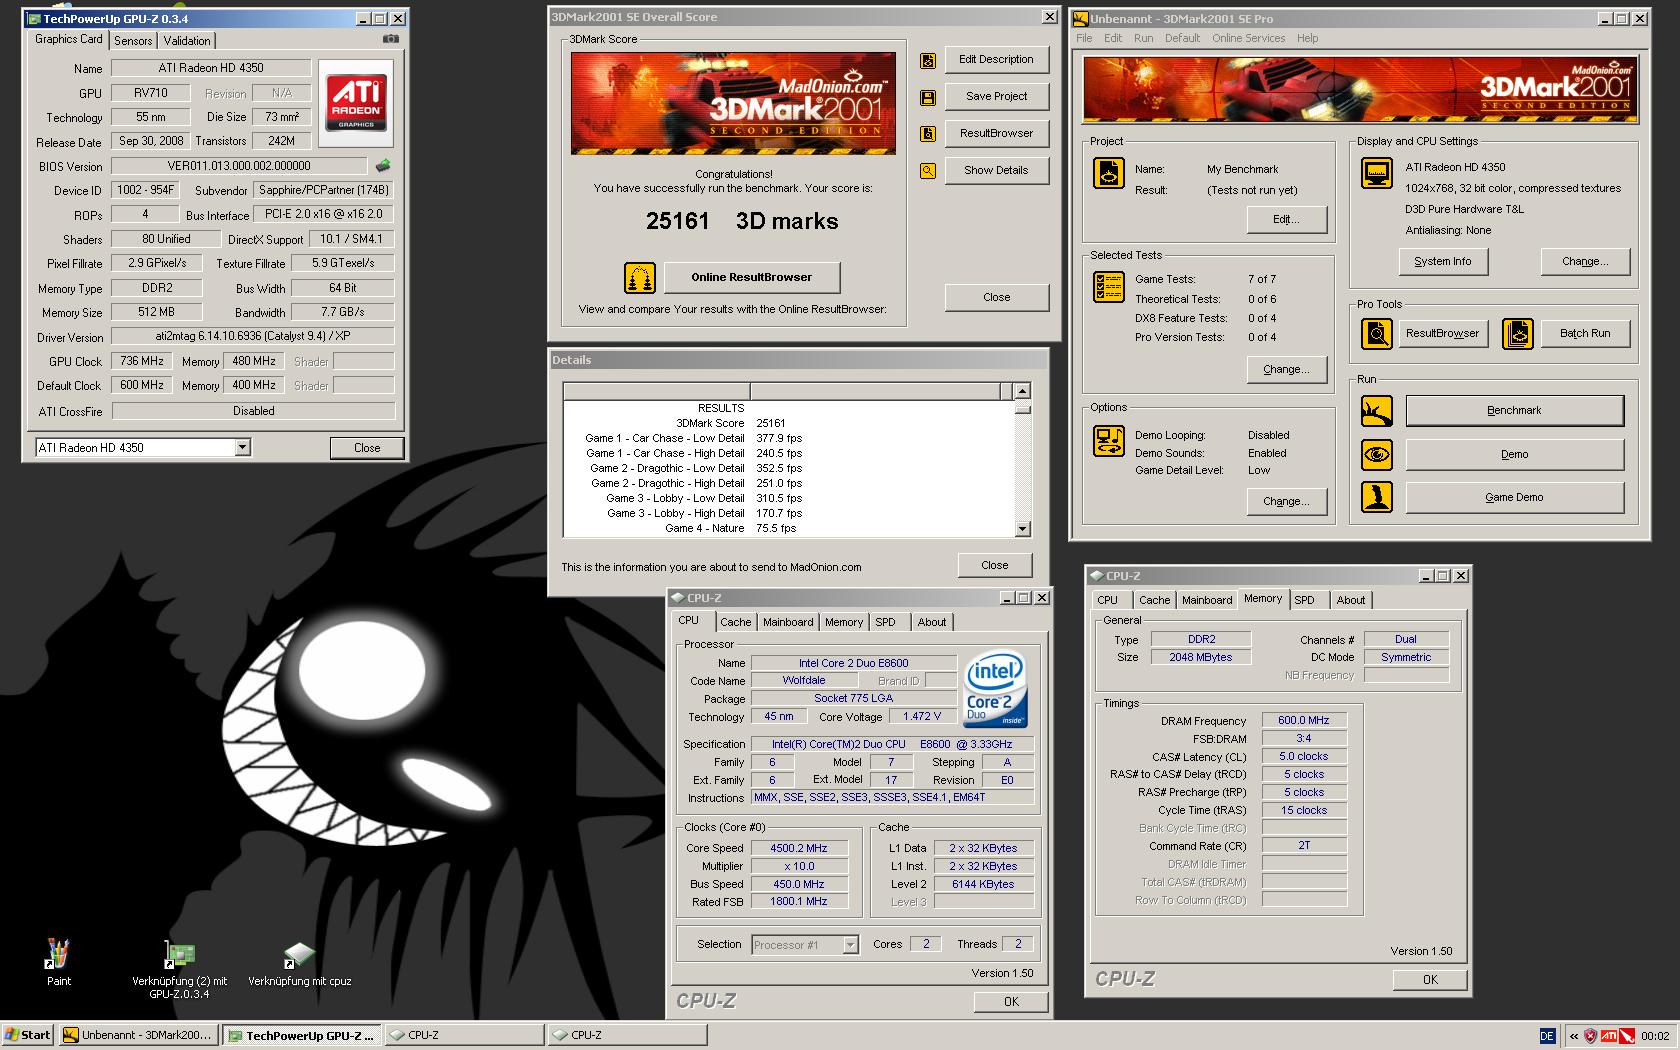Click the Online ResultBrowser button

pos(752,277)
